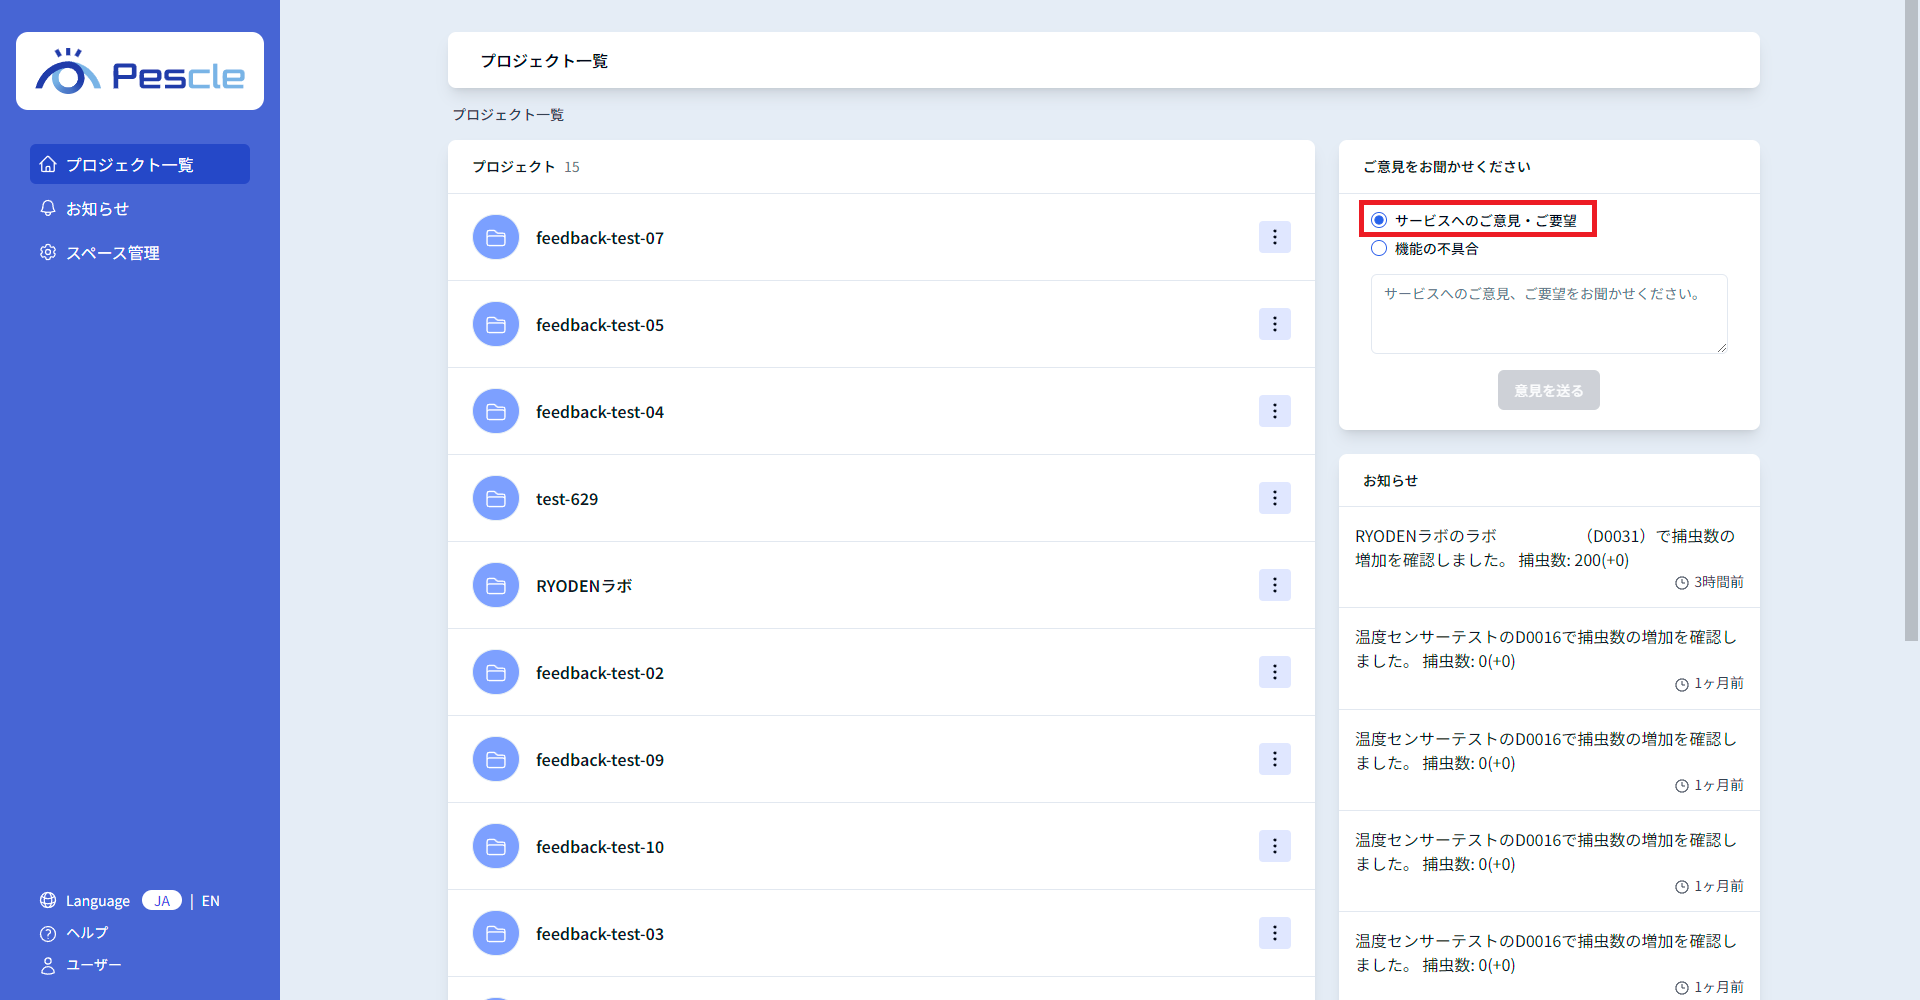
Task: Open the three-dot menu for feedback-test-02
Action: pyautogui.click(x=1274, y=672)
